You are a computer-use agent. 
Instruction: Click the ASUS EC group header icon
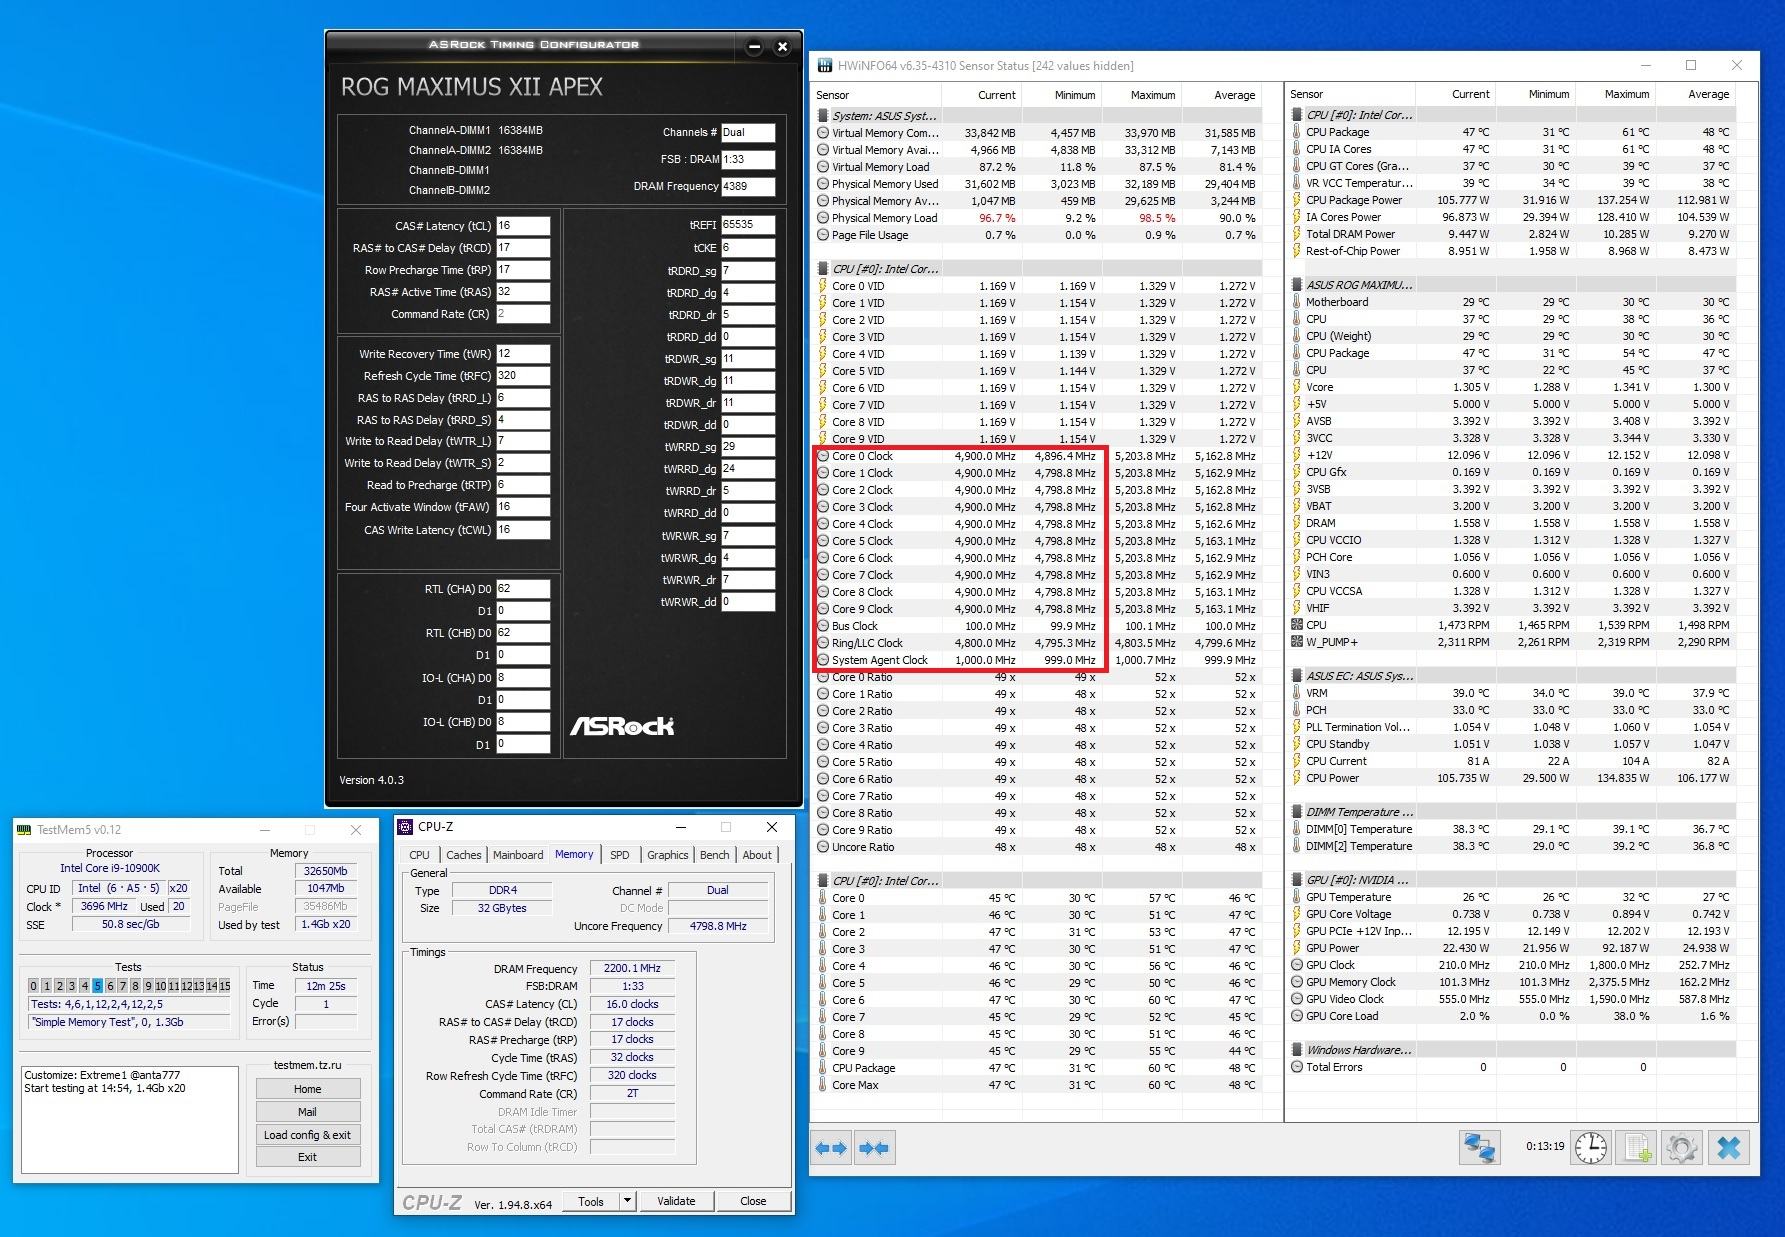pos(1297,676)
